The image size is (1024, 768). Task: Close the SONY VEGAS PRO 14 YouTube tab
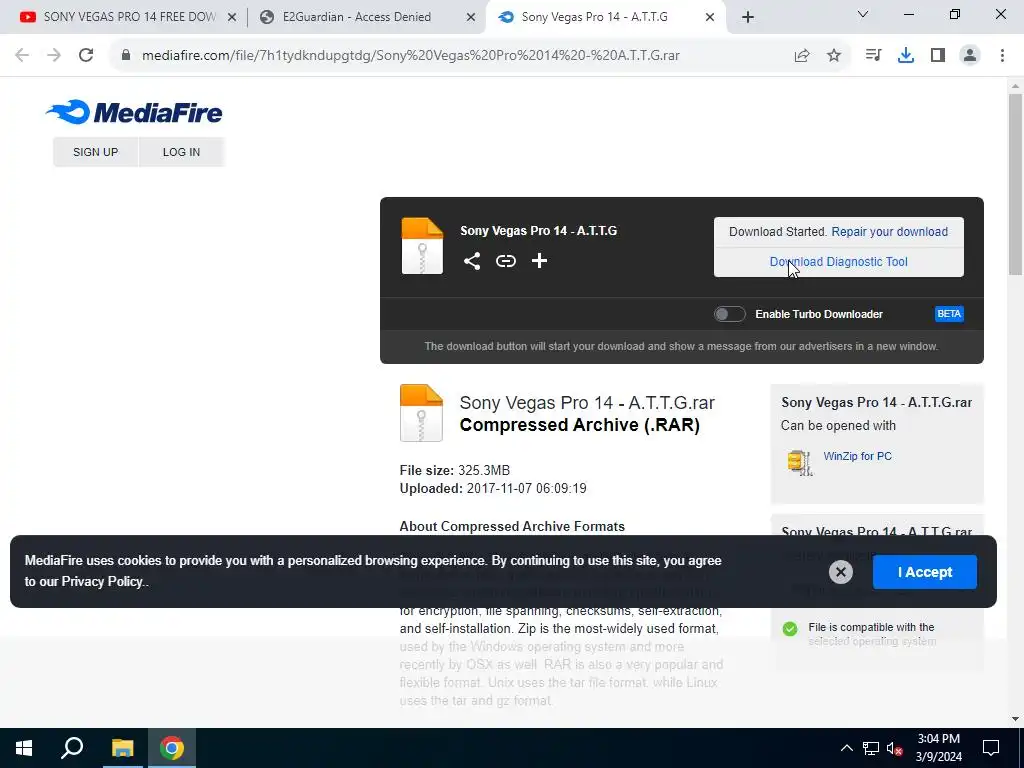click(x=232, y=17)
